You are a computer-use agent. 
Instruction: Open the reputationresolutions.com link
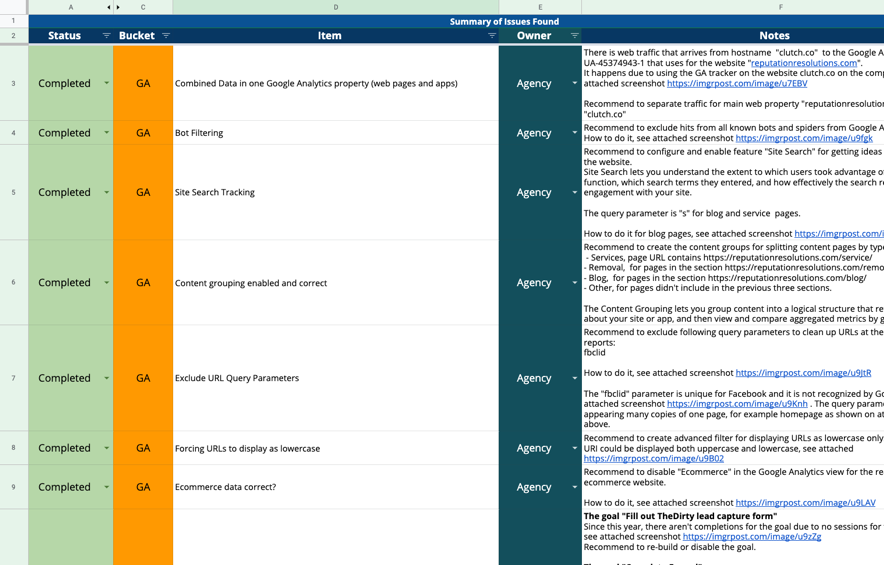tap(803, 63)
